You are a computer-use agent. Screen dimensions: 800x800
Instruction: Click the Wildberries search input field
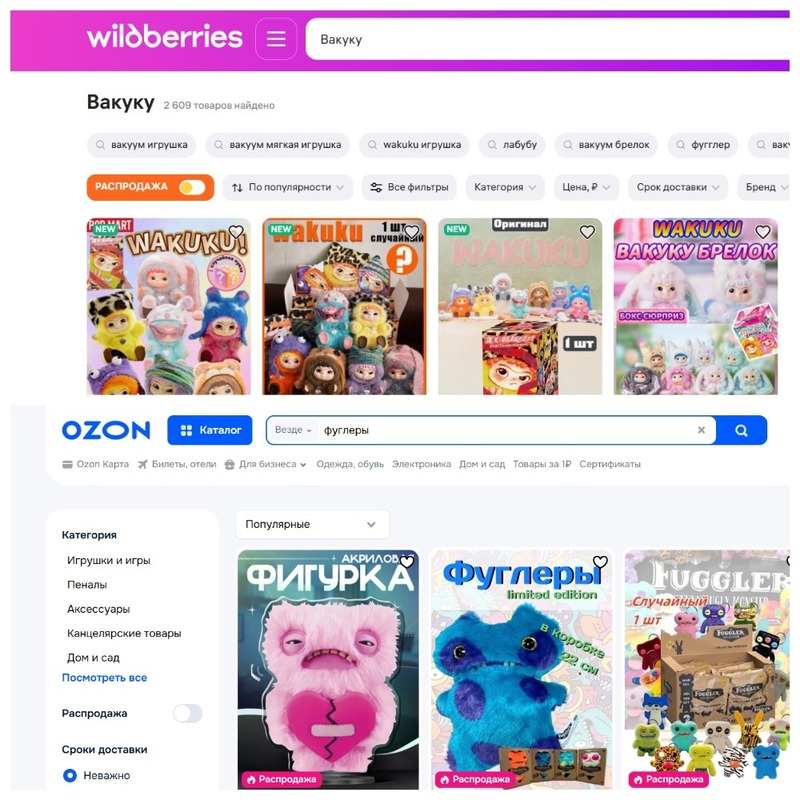click(x=547, y=39)
